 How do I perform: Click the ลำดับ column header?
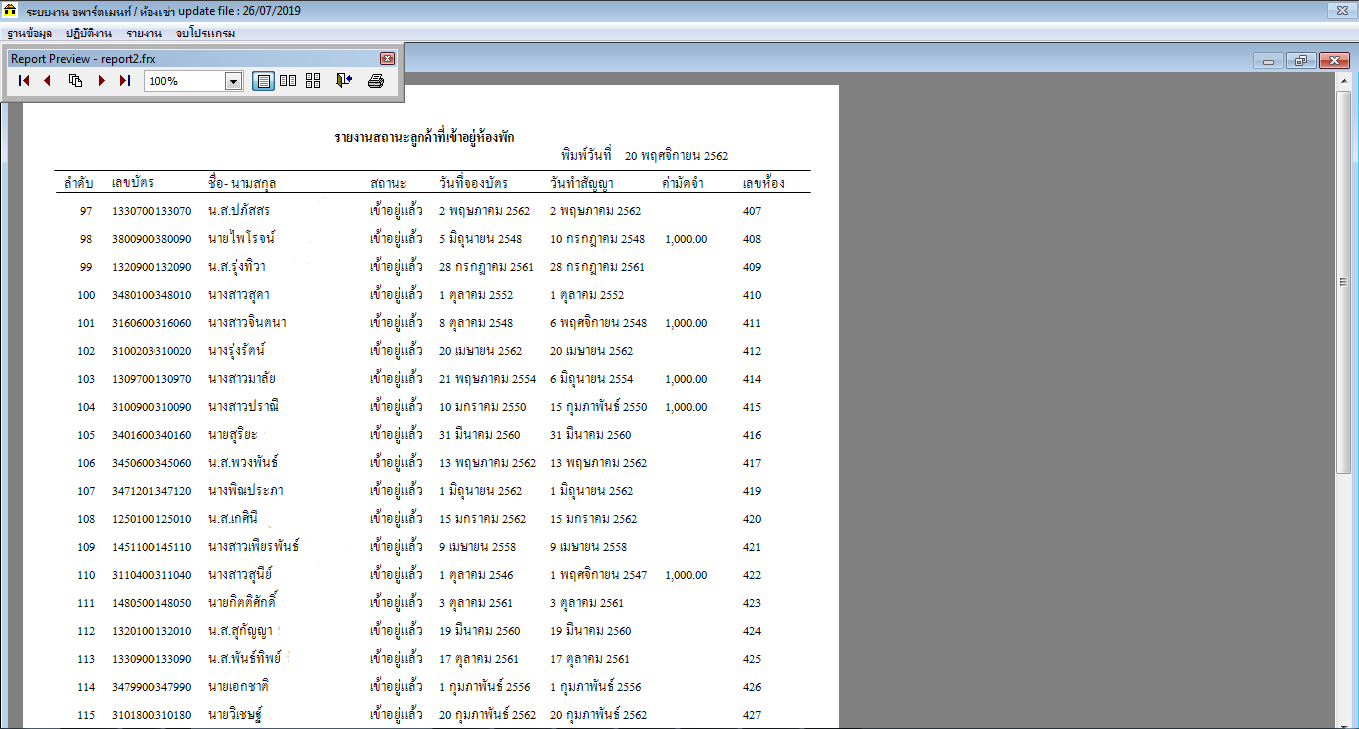[79, 183]
